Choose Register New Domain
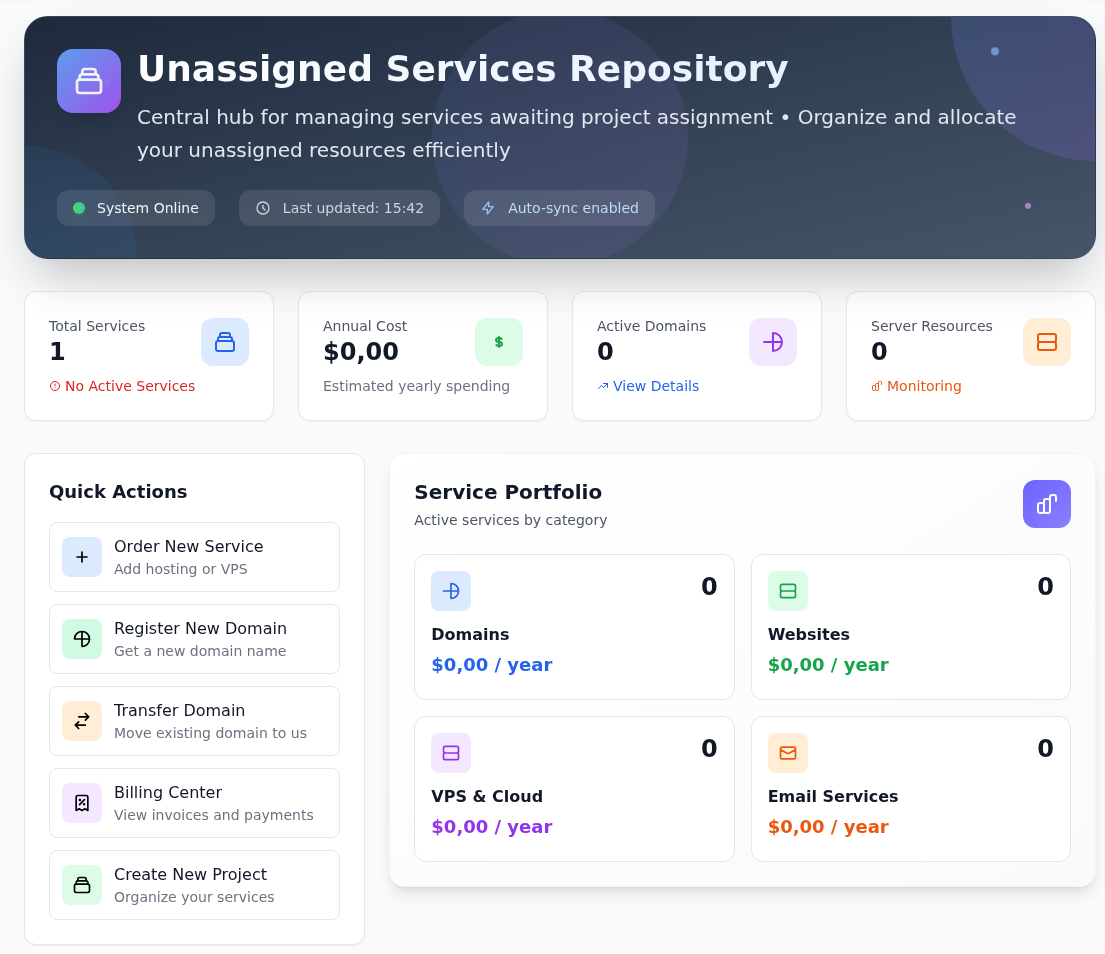This screenshot has width=1105, height=954. coord(195,639)
